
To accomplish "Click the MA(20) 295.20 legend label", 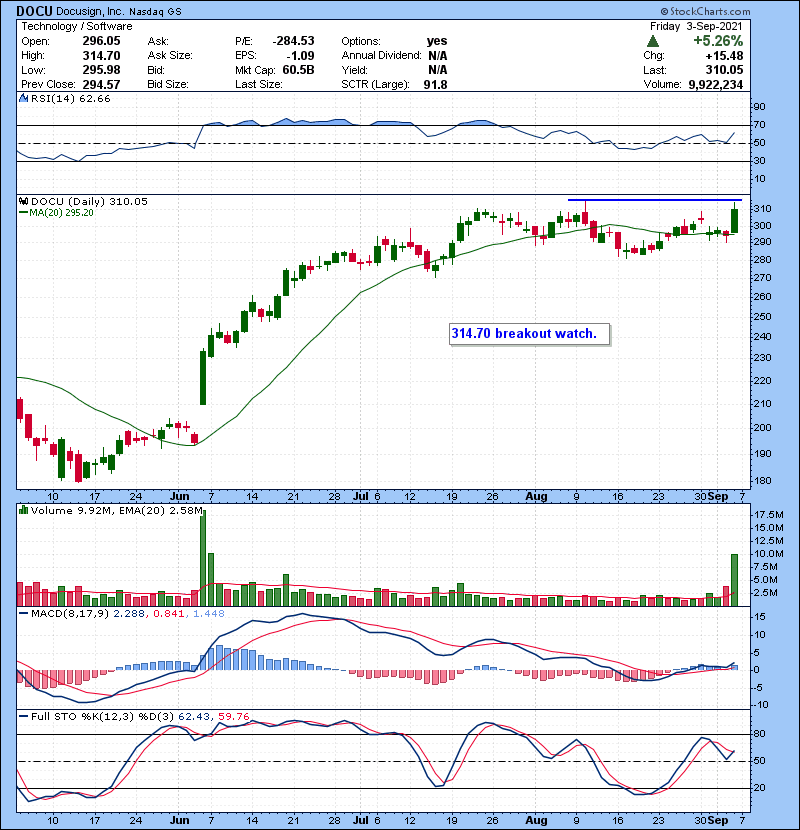I will point(61,213).
